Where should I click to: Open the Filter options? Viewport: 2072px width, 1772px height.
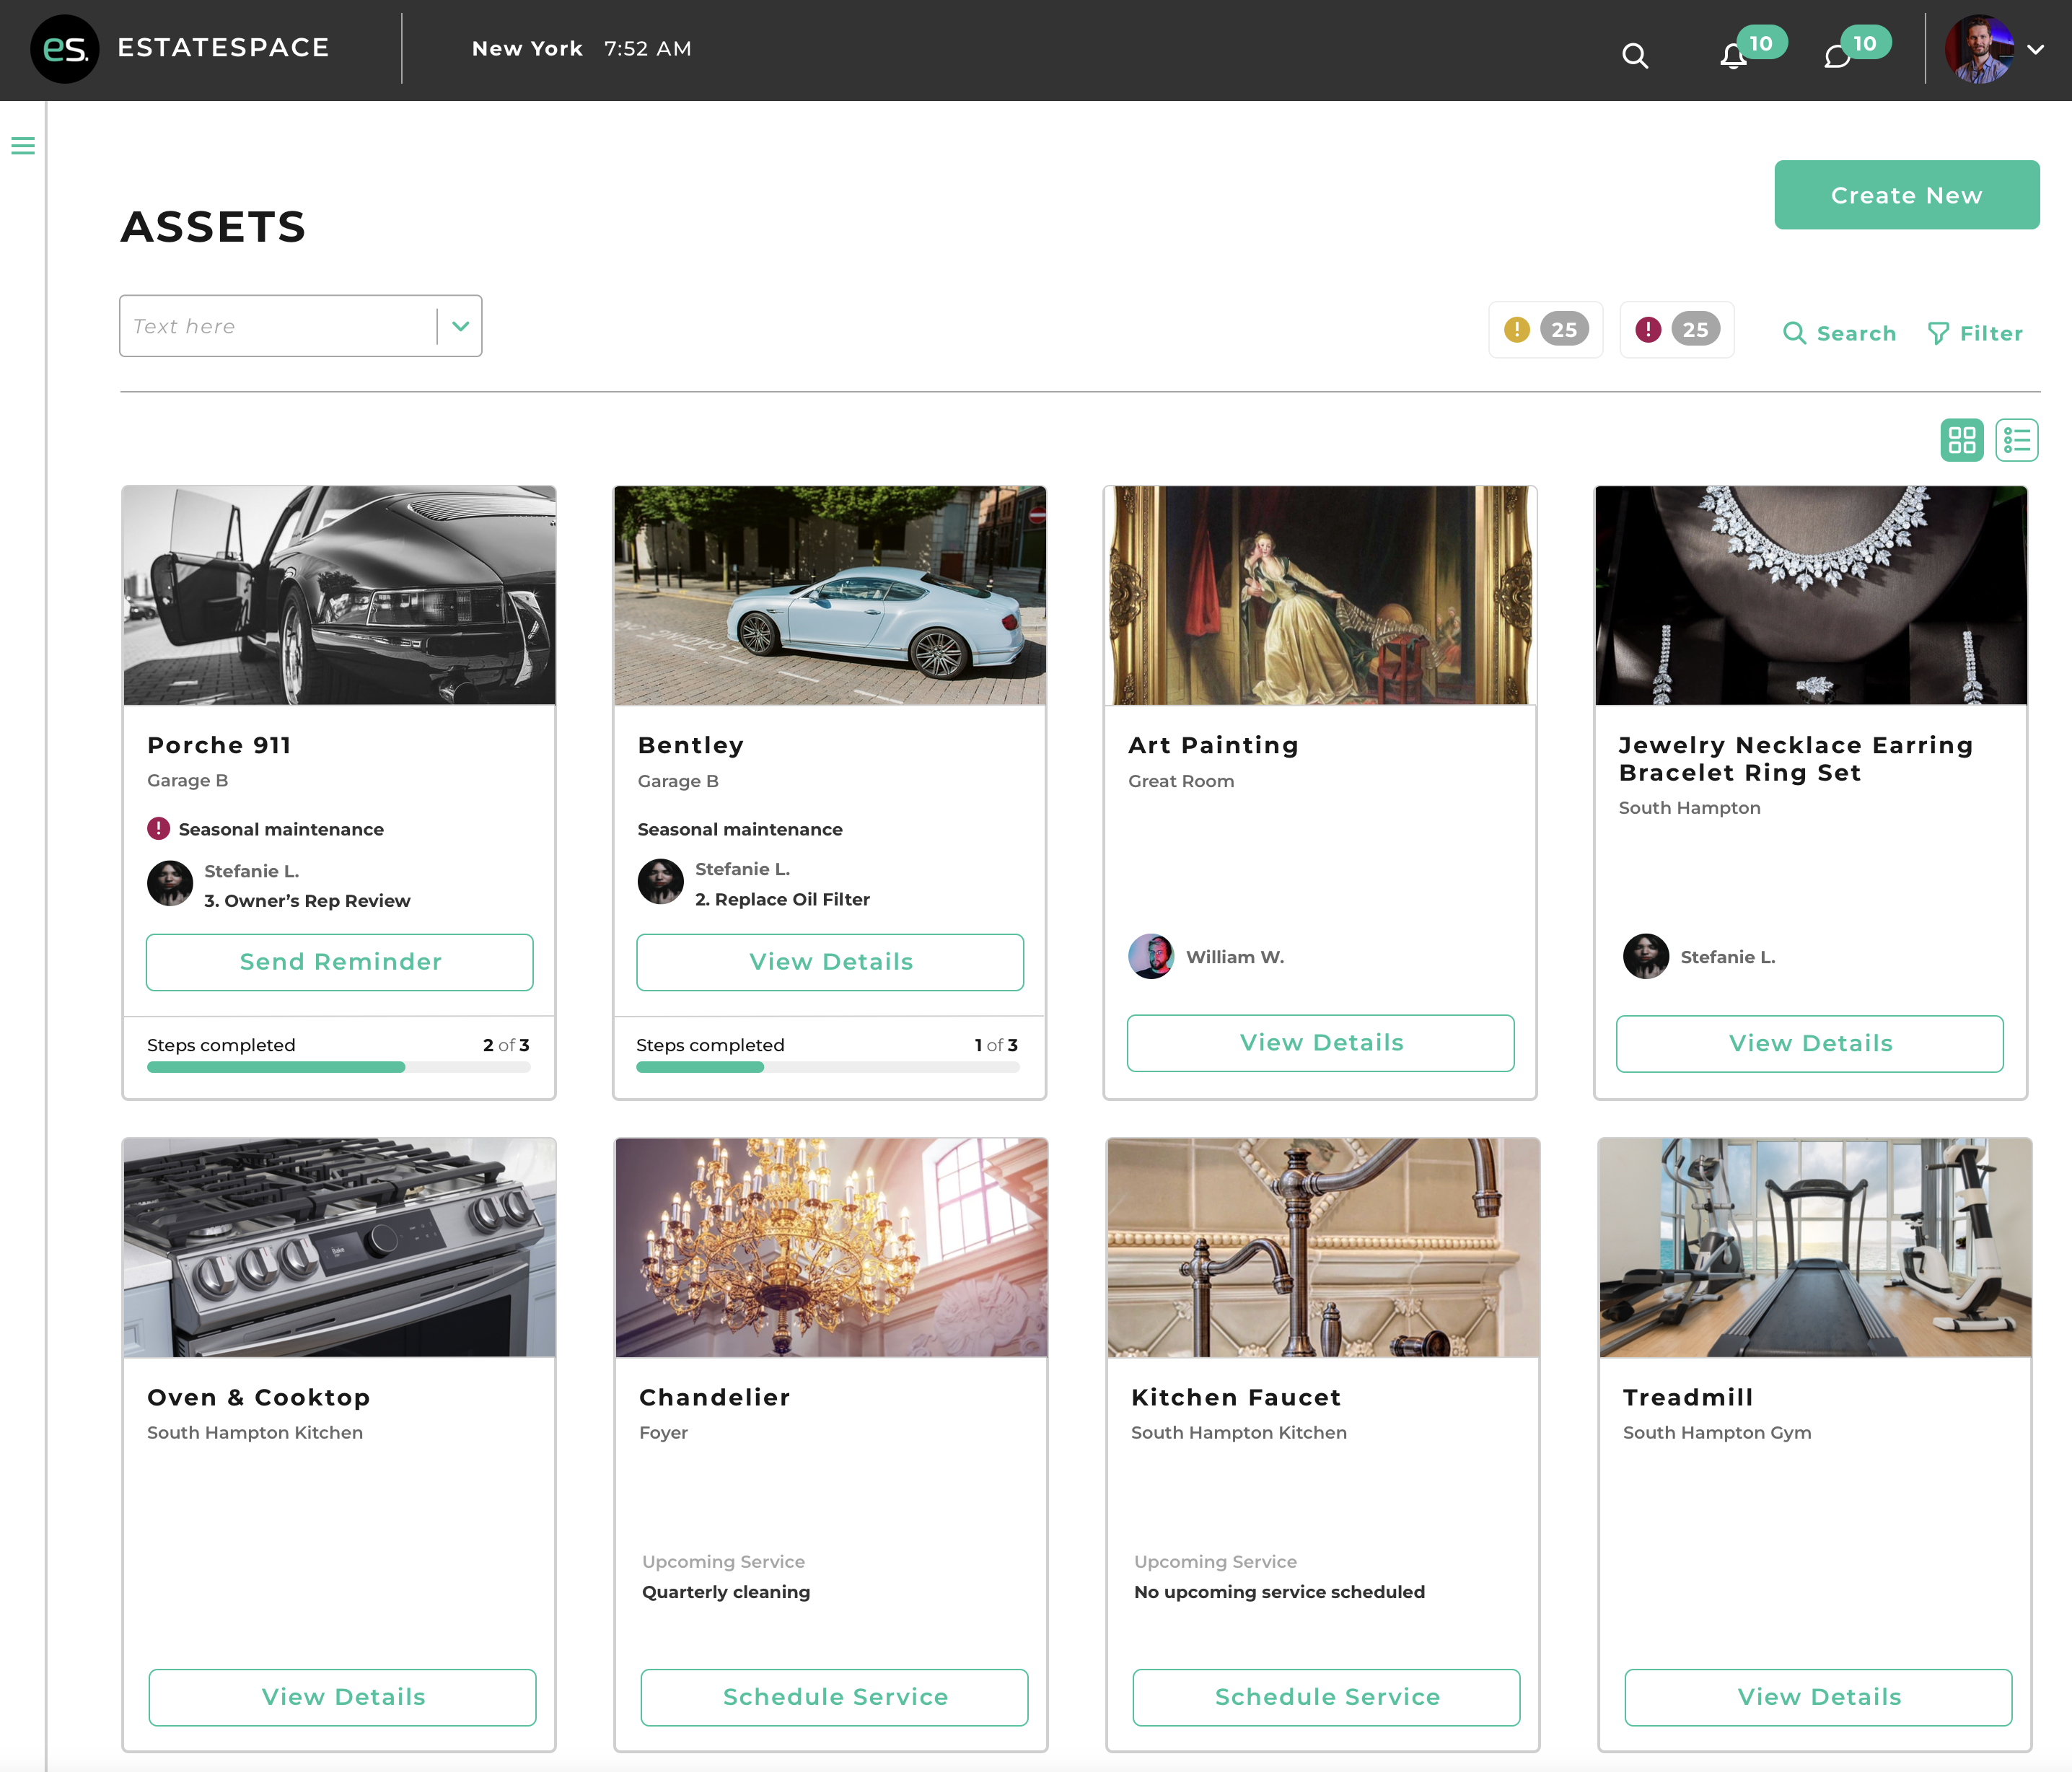1975,333
